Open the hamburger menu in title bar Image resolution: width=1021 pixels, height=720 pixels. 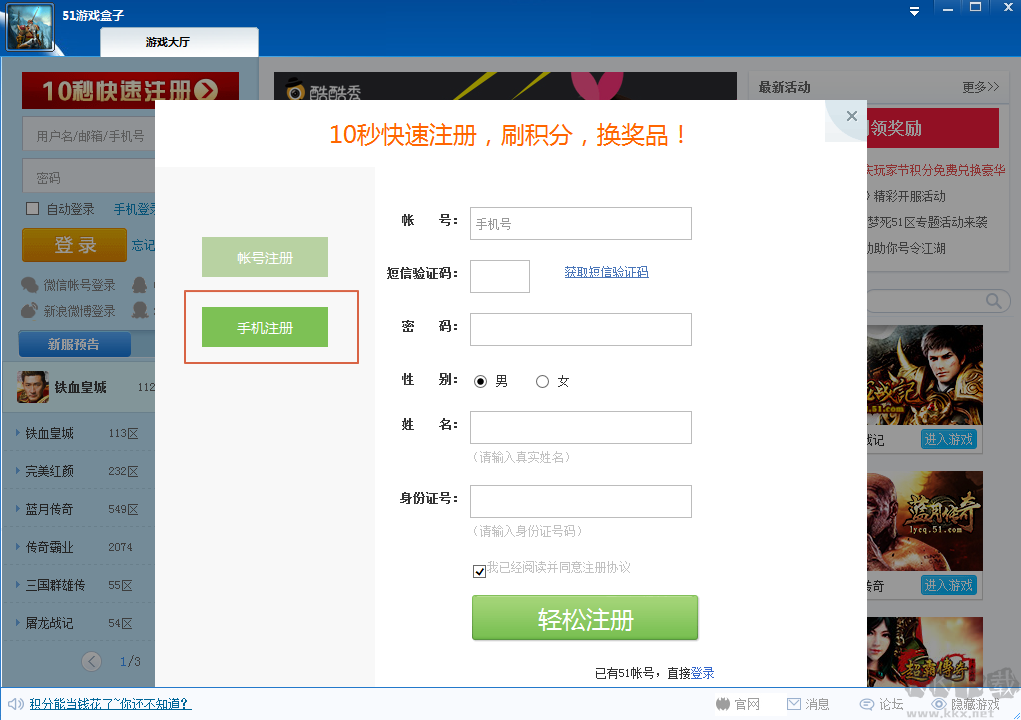913,10
